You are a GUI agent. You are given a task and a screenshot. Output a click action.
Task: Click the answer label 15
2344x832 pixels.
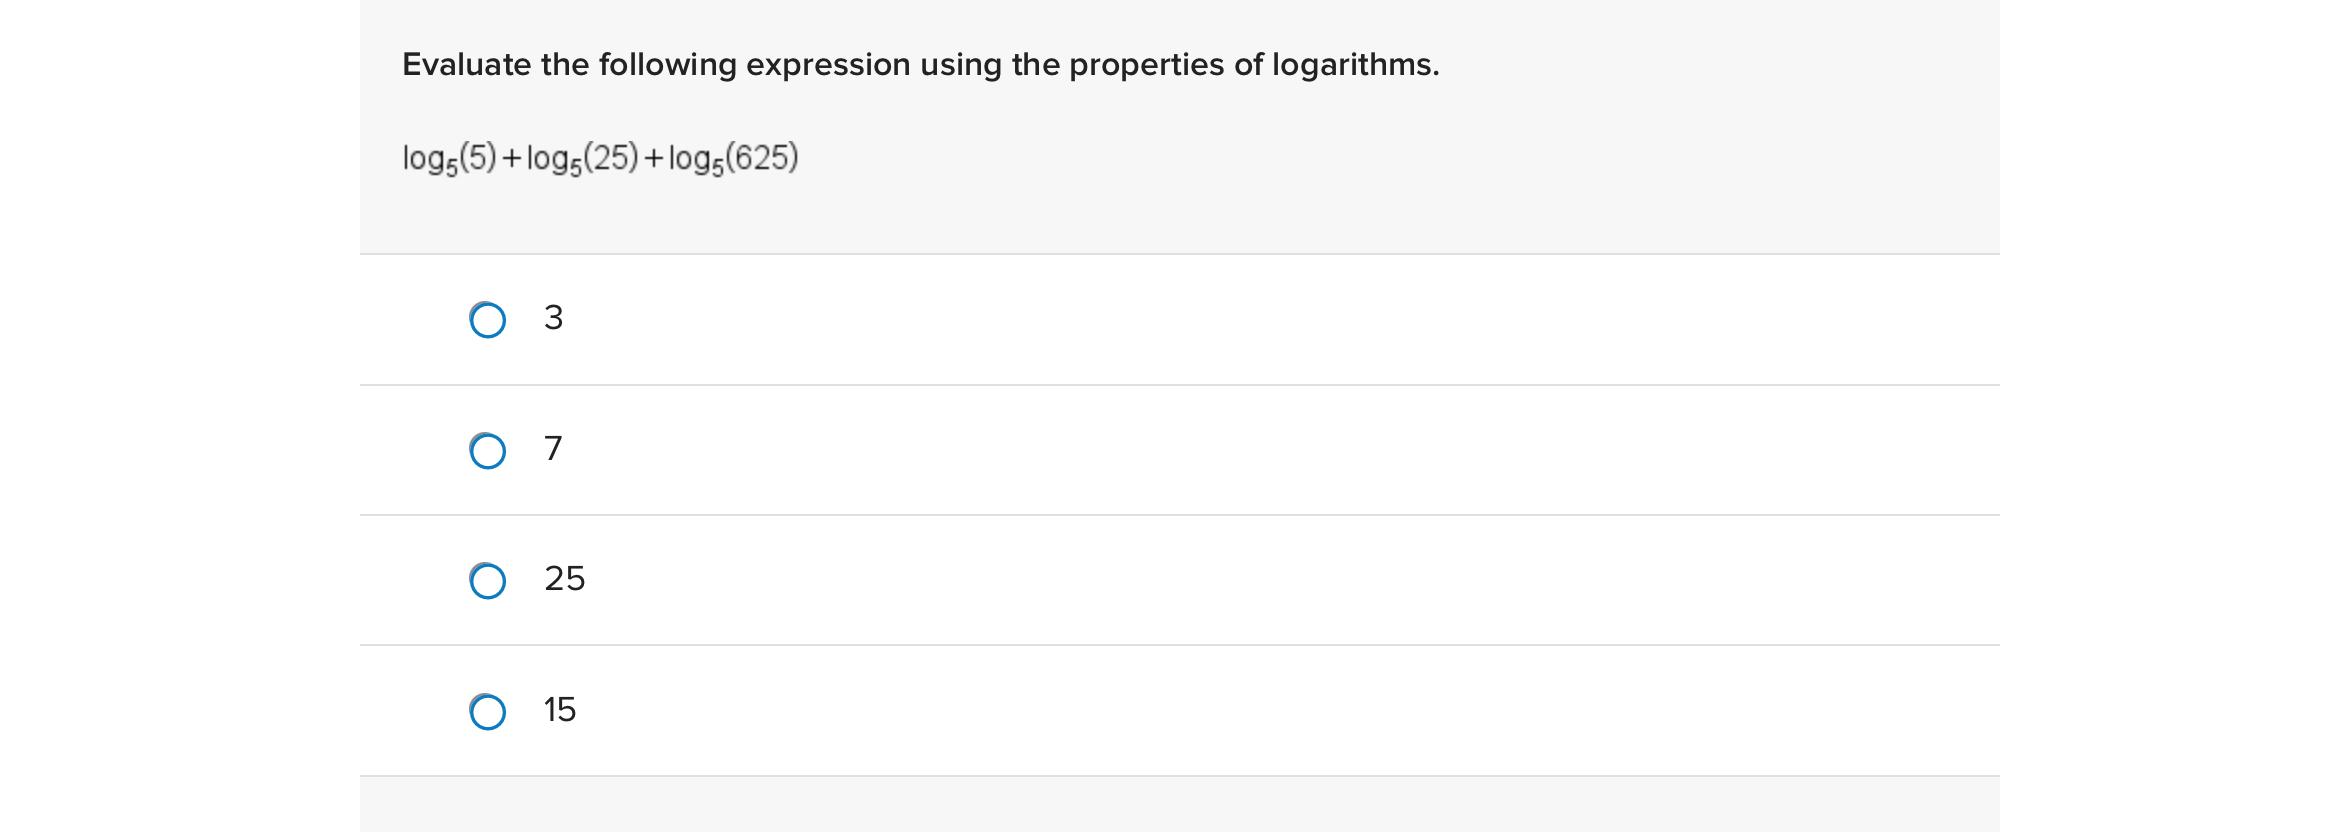click(x=560, y=710)
